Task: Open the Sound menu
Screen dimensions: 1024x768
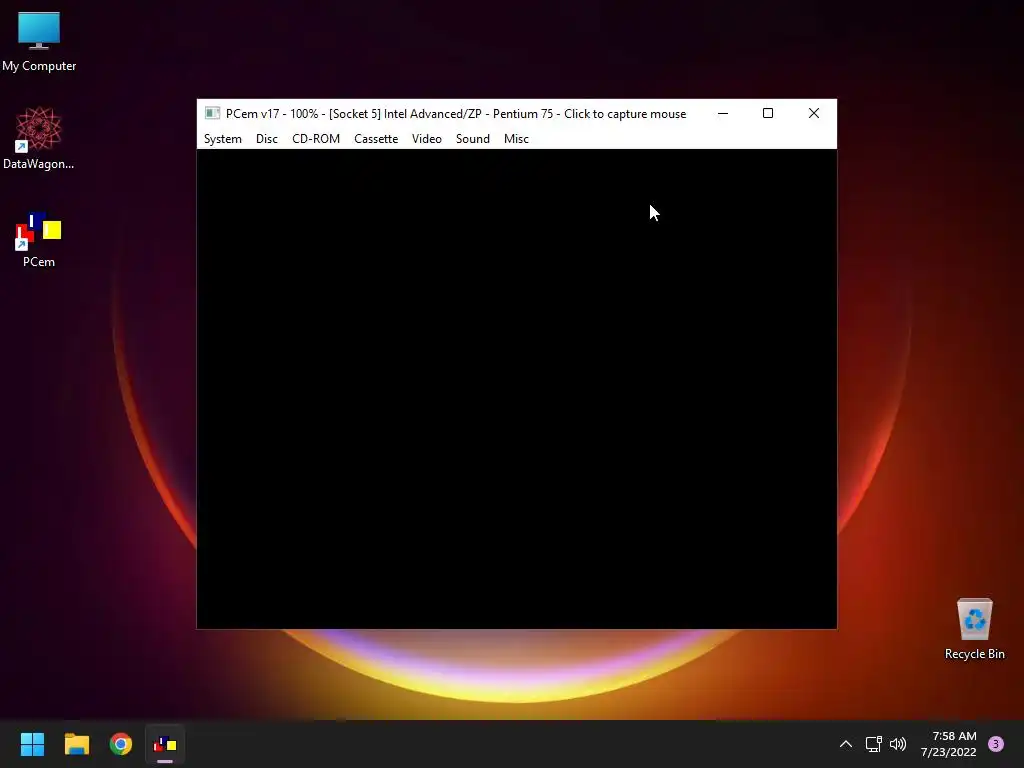Action: click(473, 138)
